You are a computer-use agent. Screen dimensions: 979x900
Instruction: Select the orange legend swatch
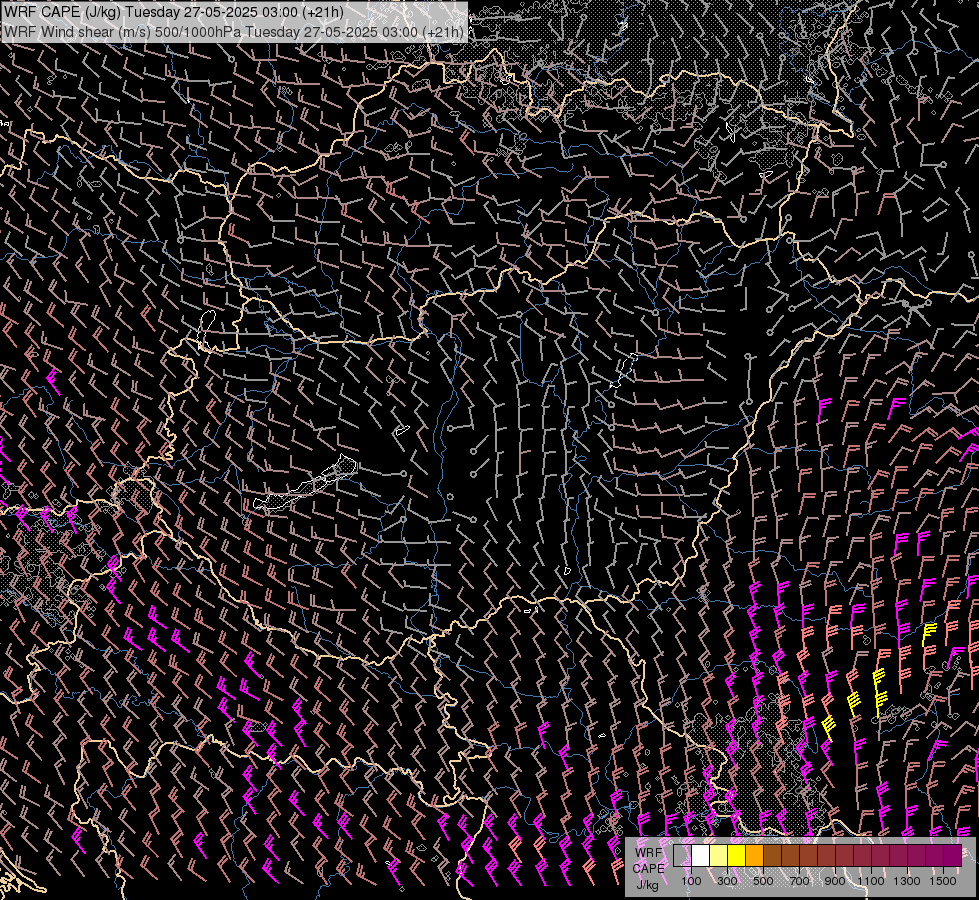tap(754, 856)
